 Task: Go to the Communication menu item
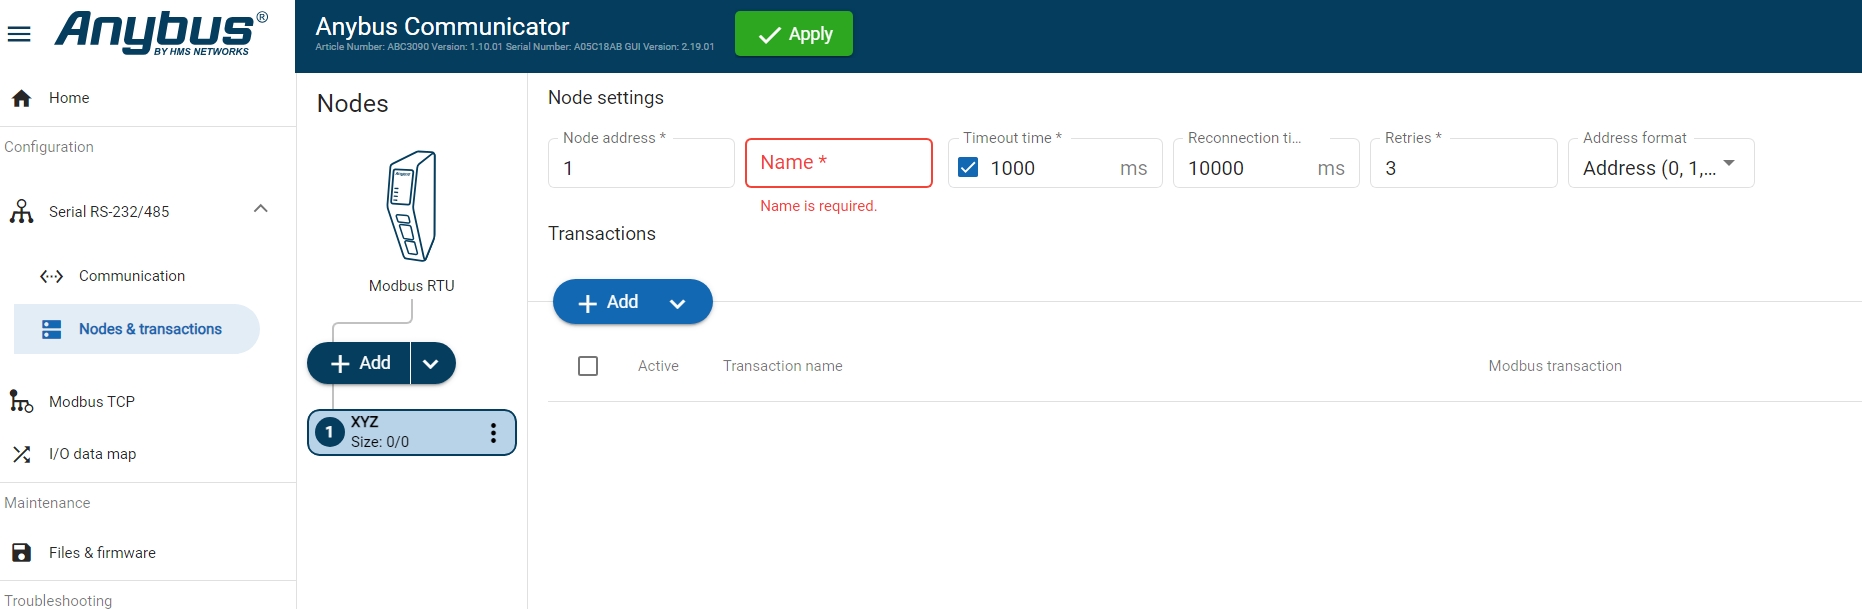131,276
